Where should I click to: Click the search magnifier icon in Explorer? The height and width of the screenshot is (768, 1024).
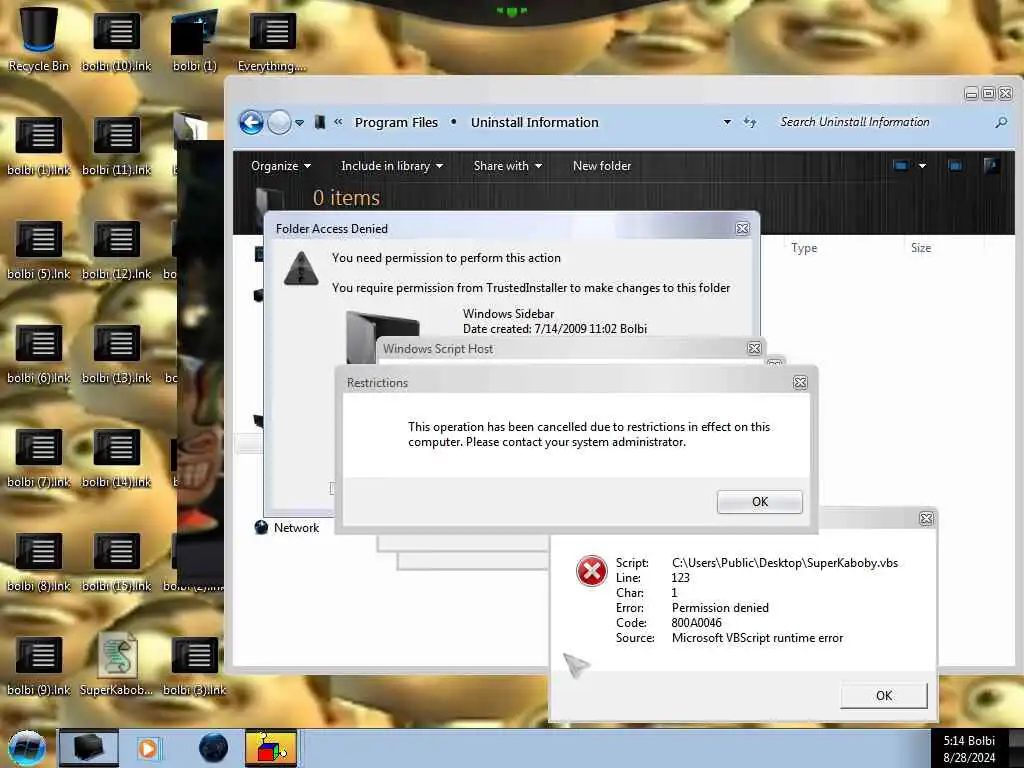[x=1001, y=122]
